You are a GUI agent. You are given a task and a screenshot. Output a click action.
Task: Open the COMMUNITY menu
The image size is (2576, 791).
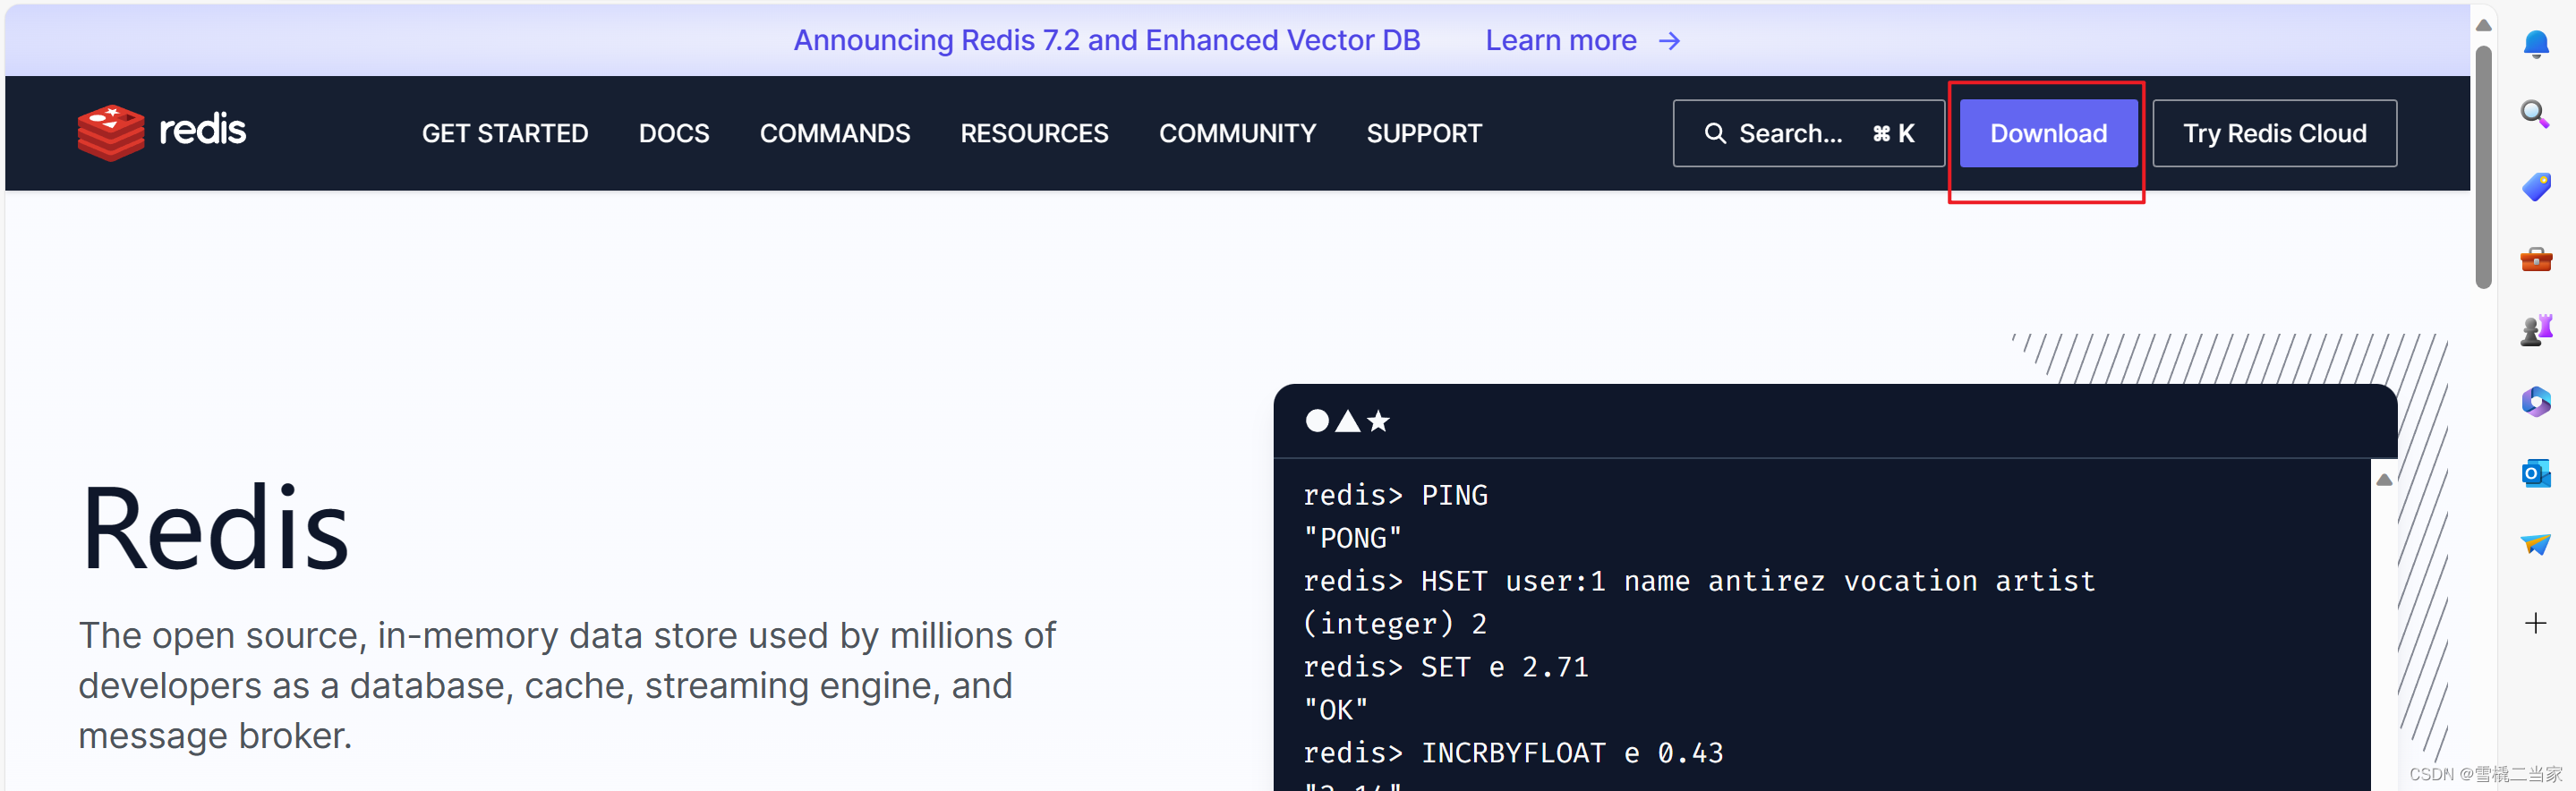(1237, 133)
